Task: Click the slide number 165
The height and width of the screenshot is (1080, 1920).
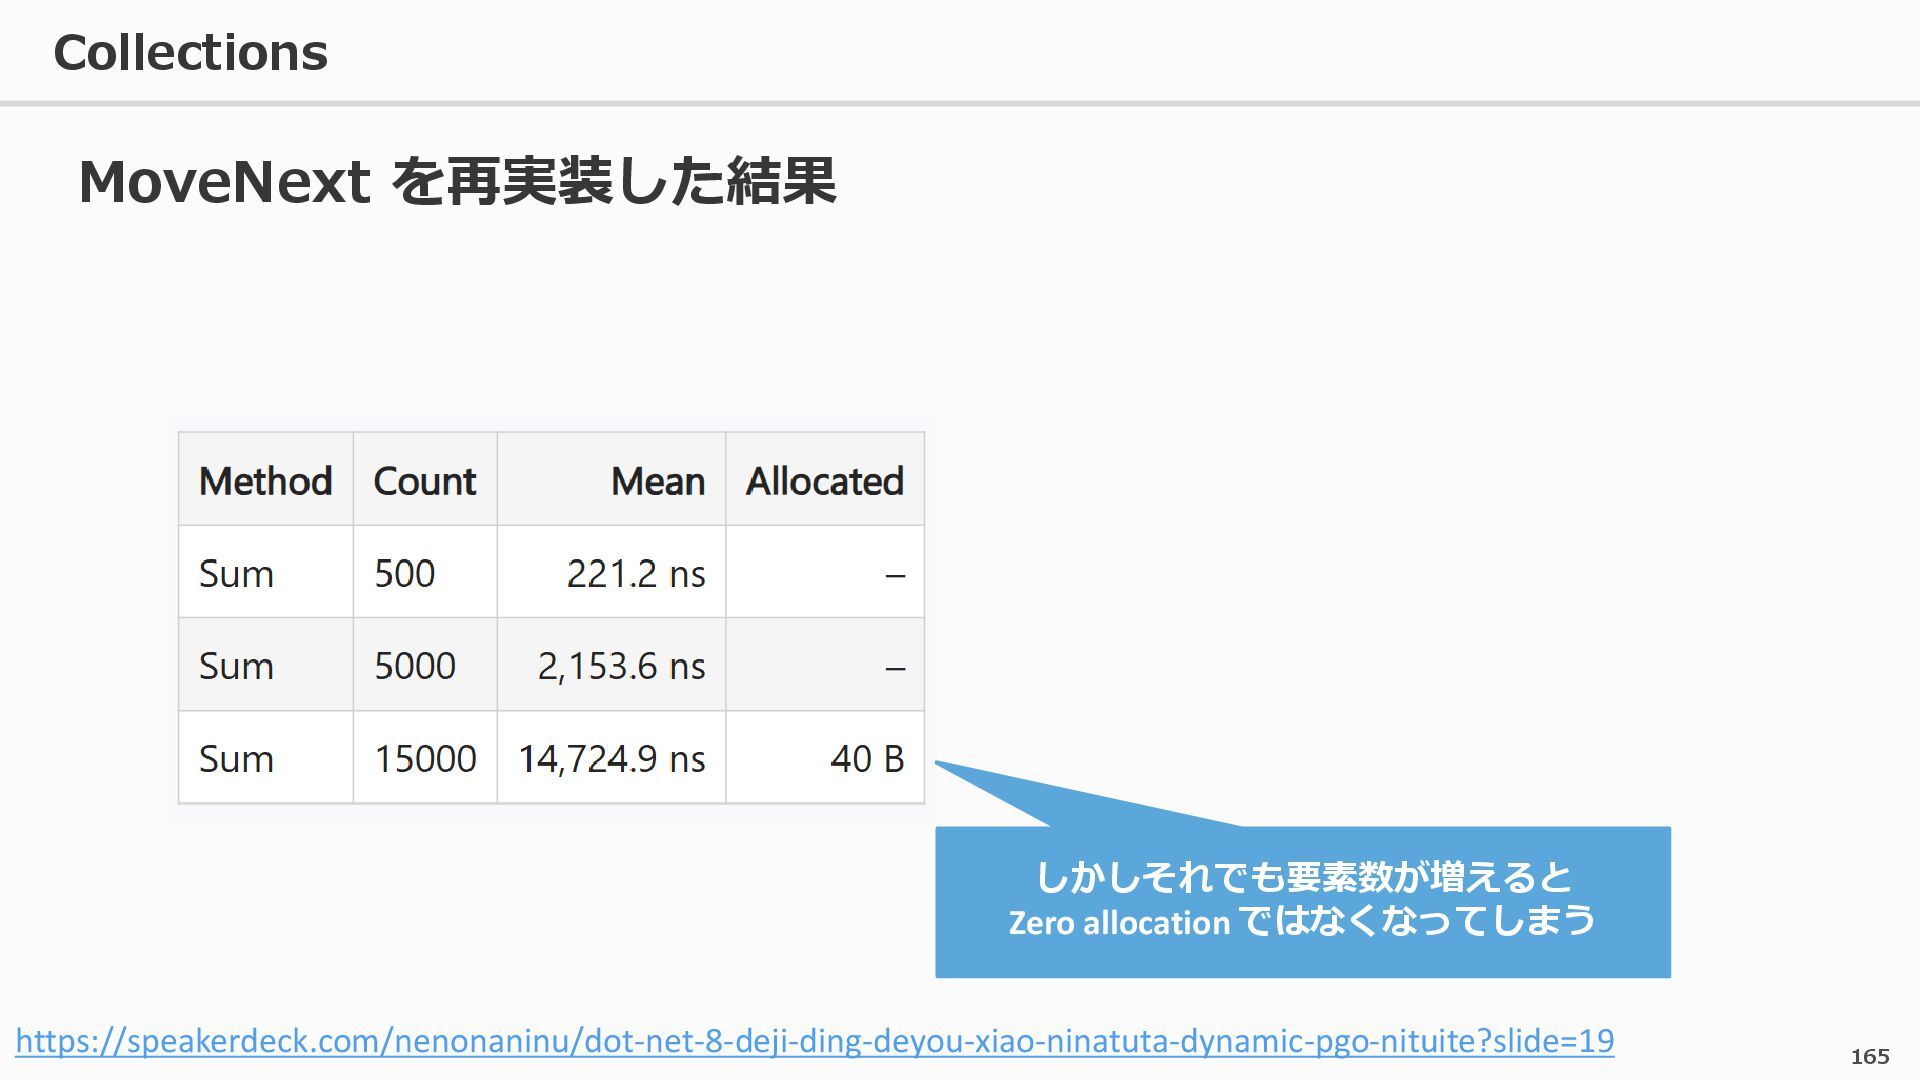Action: (x=1869, y=1056)
